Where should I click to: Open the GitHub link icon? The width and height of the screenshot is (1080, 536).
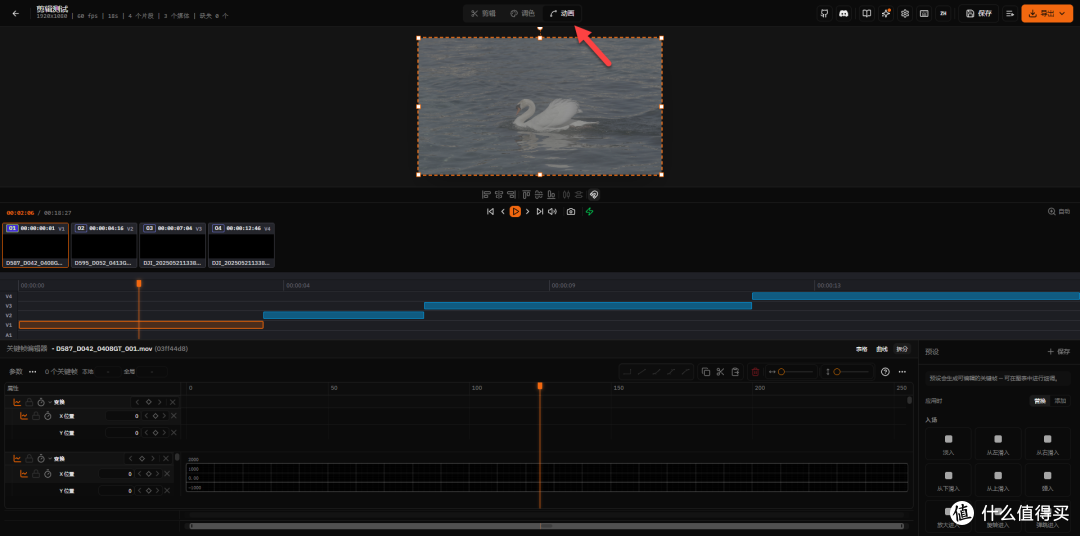tap(824, 13)
